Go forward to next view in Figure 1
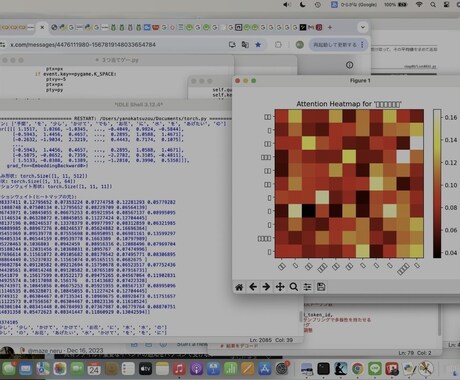 (x=266, y=287)
